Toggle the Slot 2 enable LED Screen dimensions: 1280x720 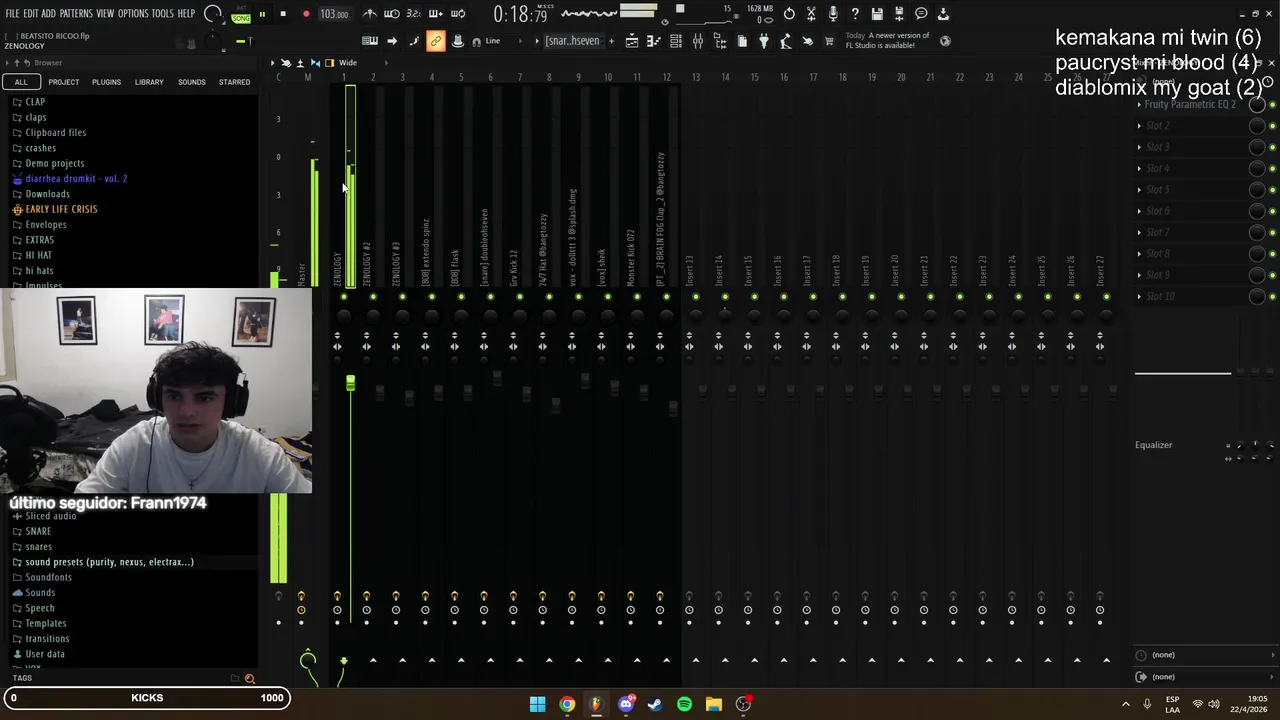click(x=1272, y=126)
